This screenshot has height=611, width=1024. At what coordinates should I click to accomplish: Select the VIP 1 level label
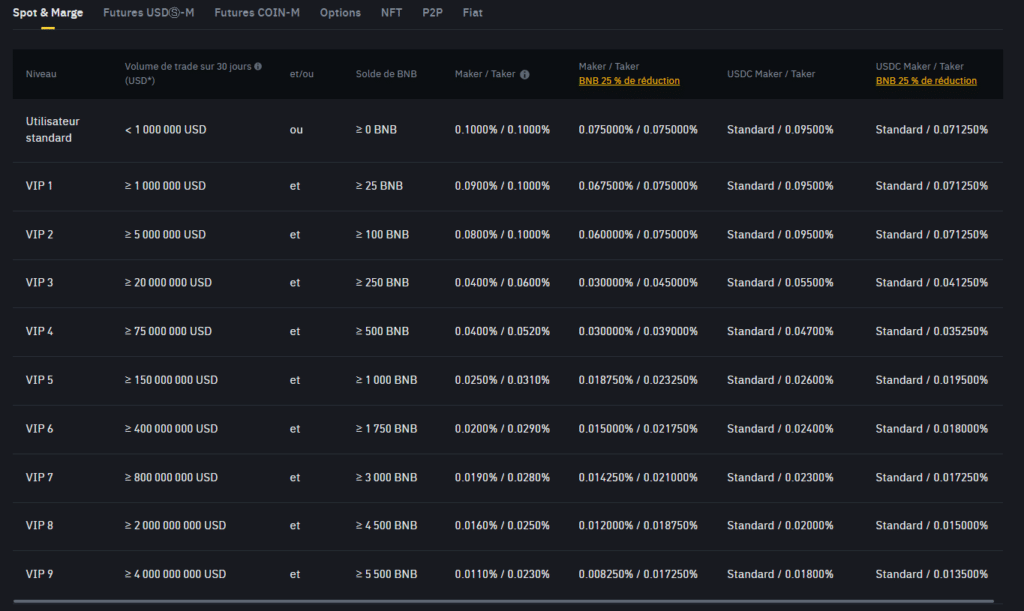pyautogui.click(x=39, y=185)
